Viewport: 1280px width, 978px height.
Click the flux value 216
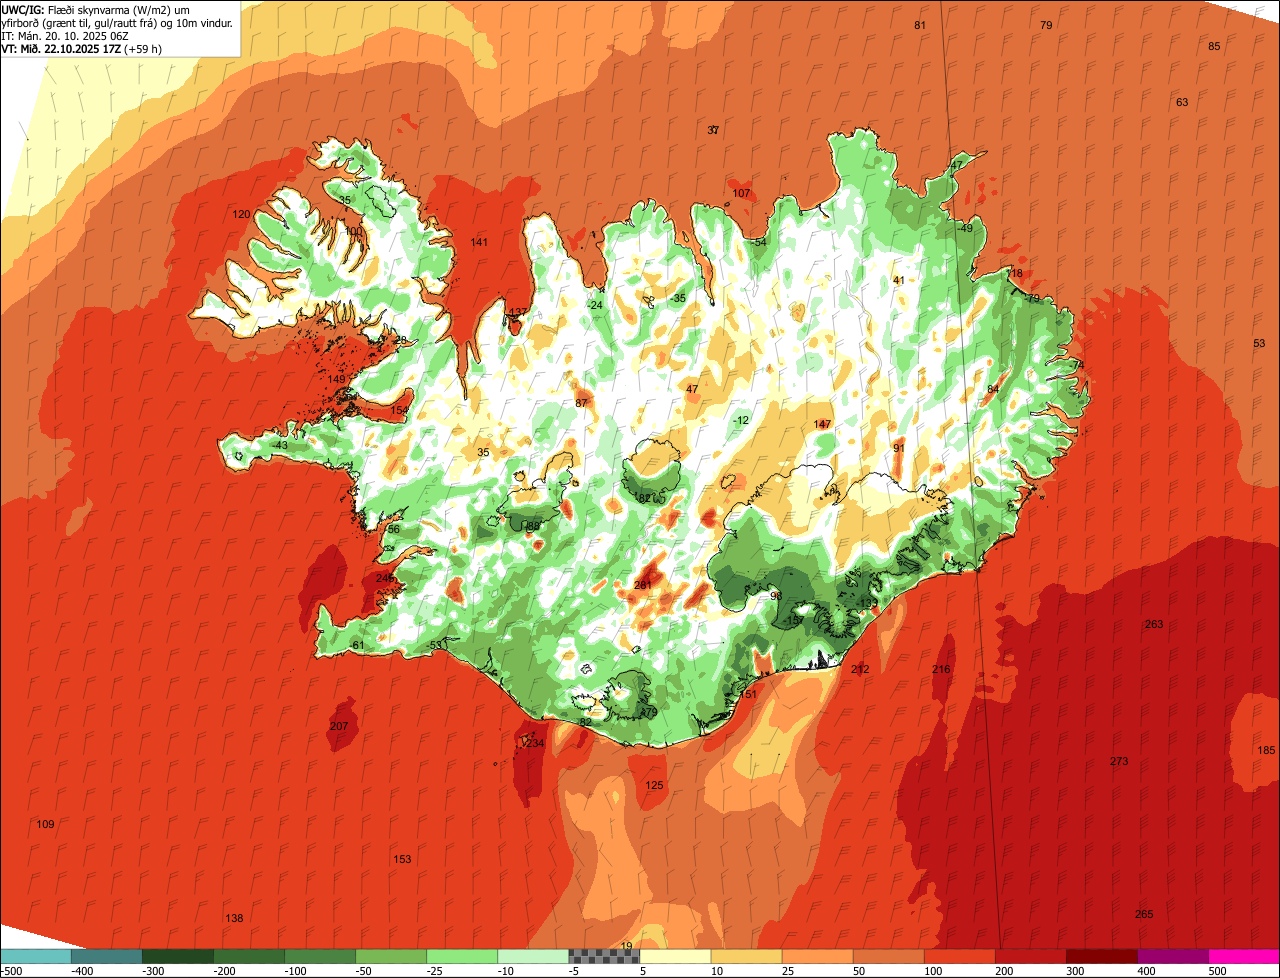941,669
